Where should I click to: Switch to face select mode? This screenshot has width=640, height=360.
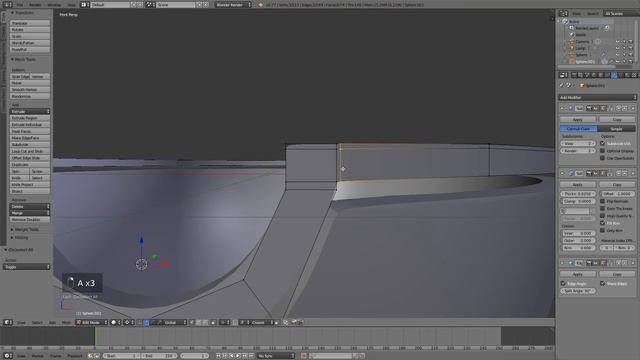tap(205, 322)
